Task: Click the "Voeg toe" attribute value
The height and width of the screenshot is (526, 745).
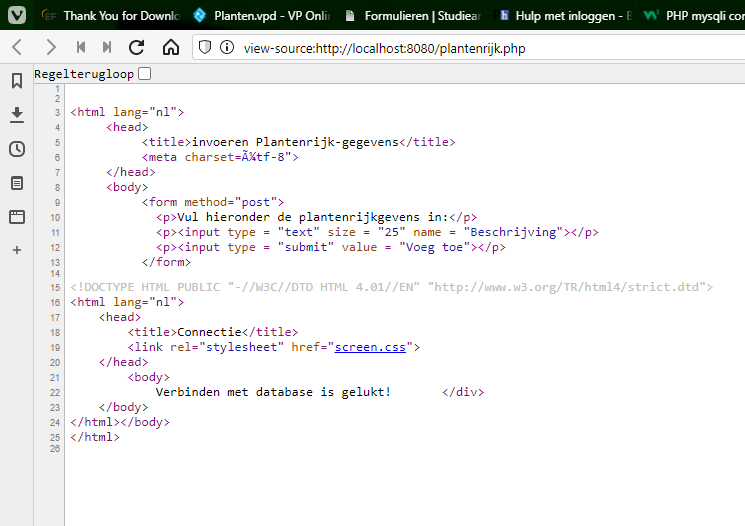Action: [x=435, y=247]
